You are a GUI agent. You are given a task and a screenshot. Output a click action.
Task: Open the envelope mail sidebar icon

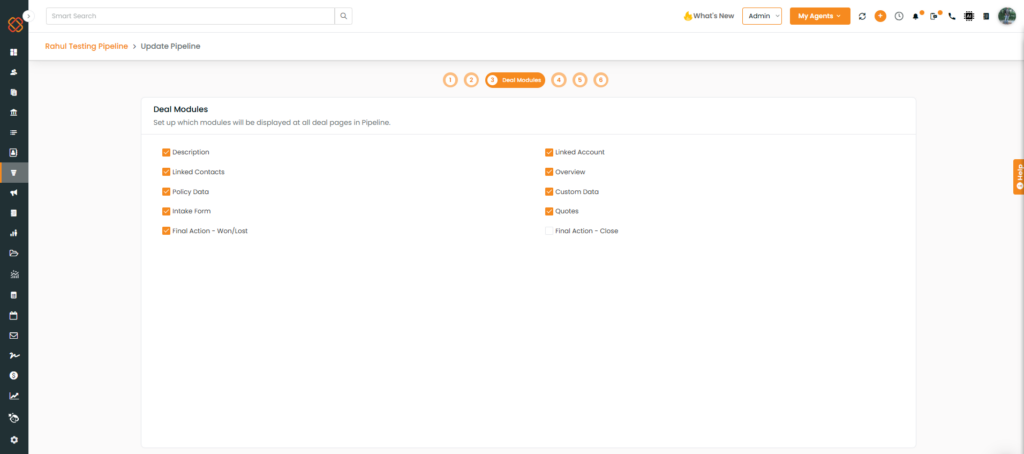pos(14,336)
